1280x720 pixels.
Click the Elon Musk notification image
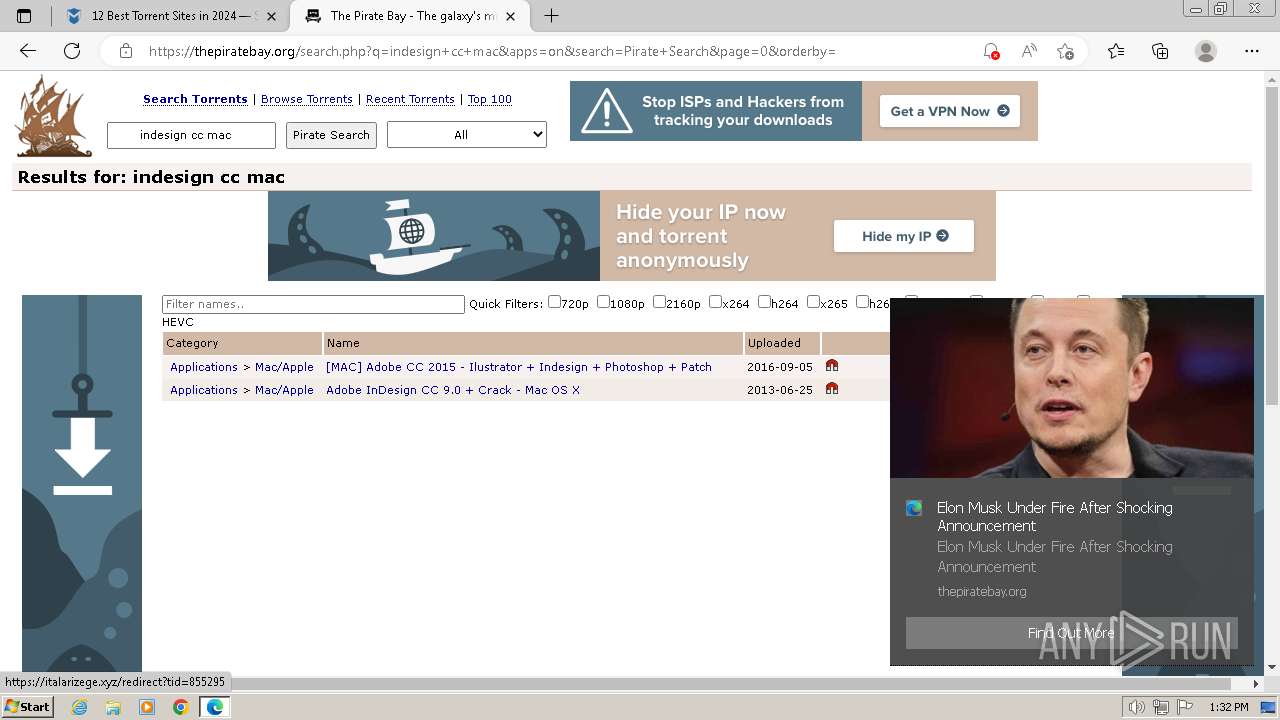pos(1072,388)
